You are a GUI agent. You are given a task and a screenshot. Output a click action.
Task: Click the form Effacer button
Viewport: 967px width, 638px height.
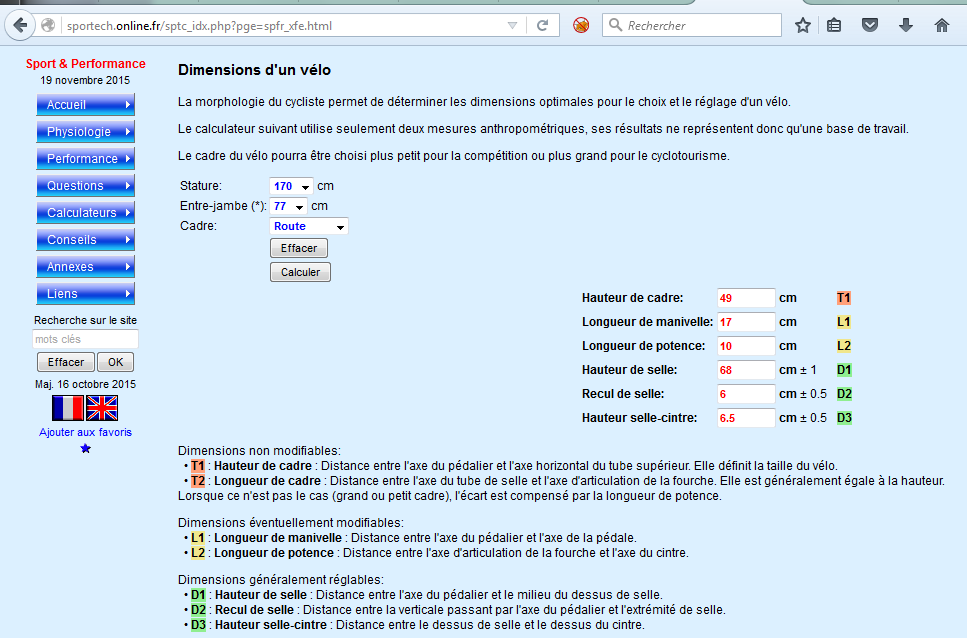(x=298, y=248)
